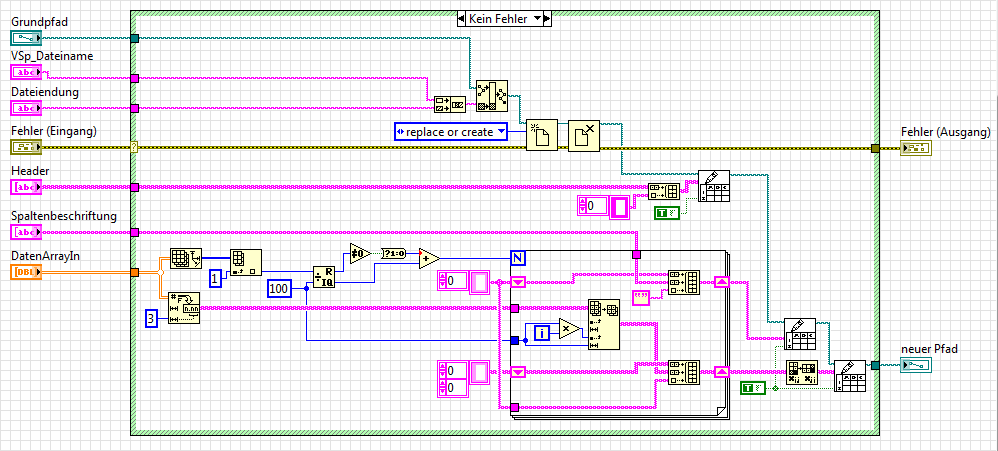Viewport: 998px width, 451px height.
Task: Select lower Build Array node inside For Loop
Action: click(684, 372)
